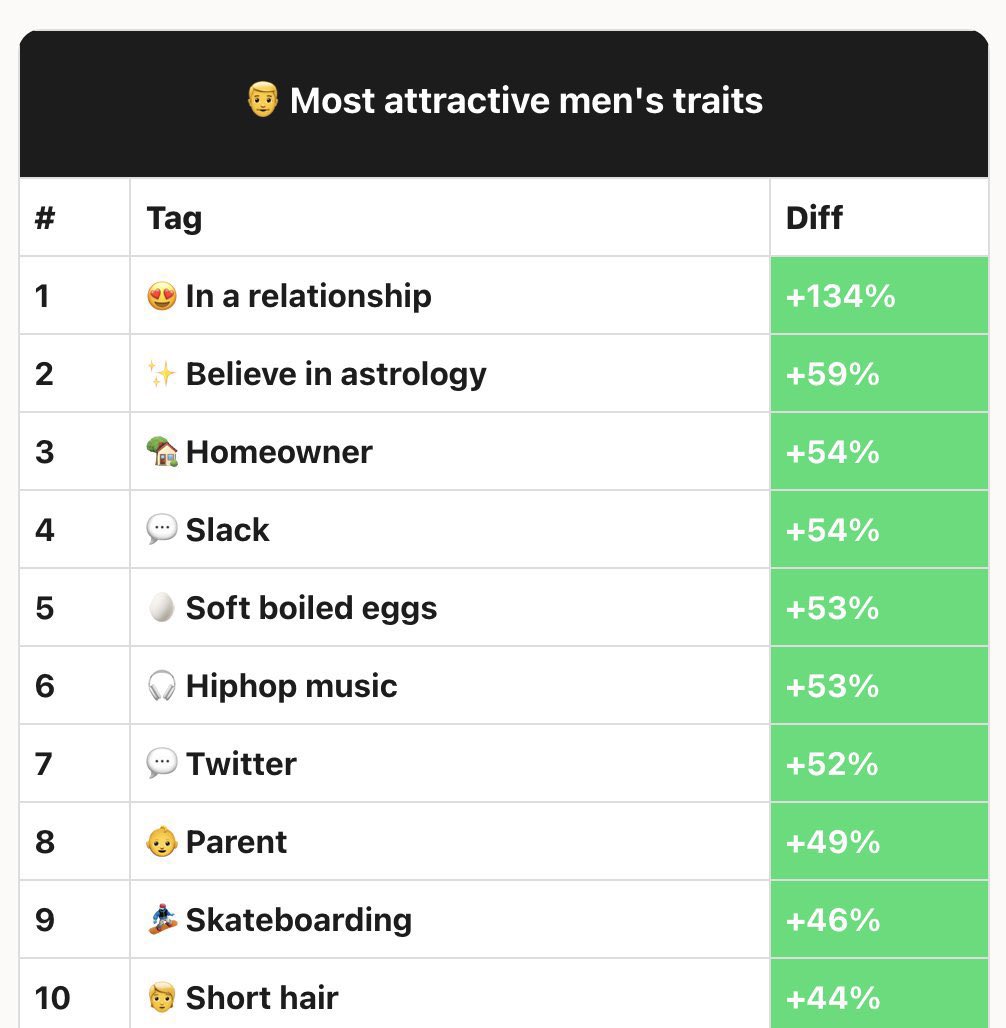Select the In a relationship tag text
The image size is (1006, 1028).
click(308, 296)
